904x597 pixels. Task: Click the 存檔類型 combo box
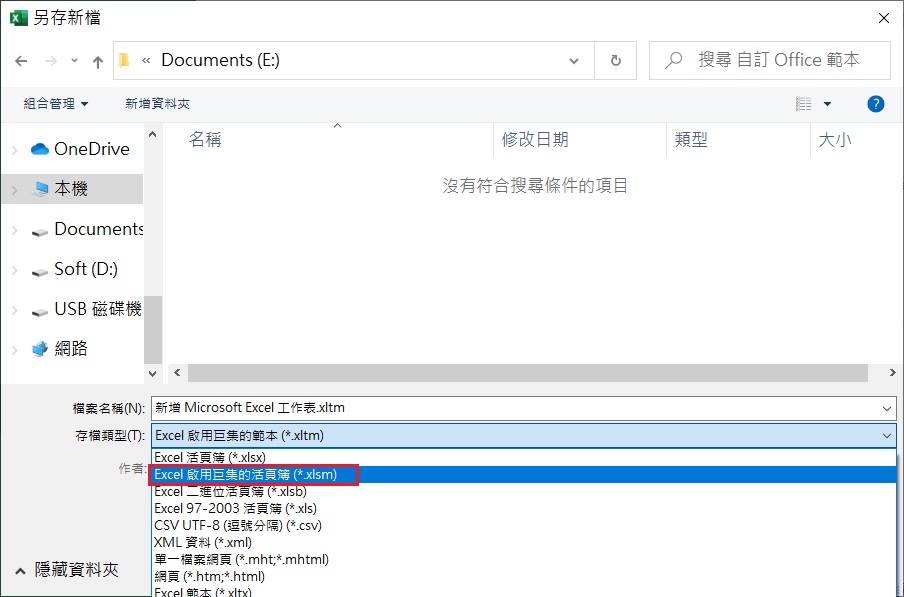(x=523, y=436)
